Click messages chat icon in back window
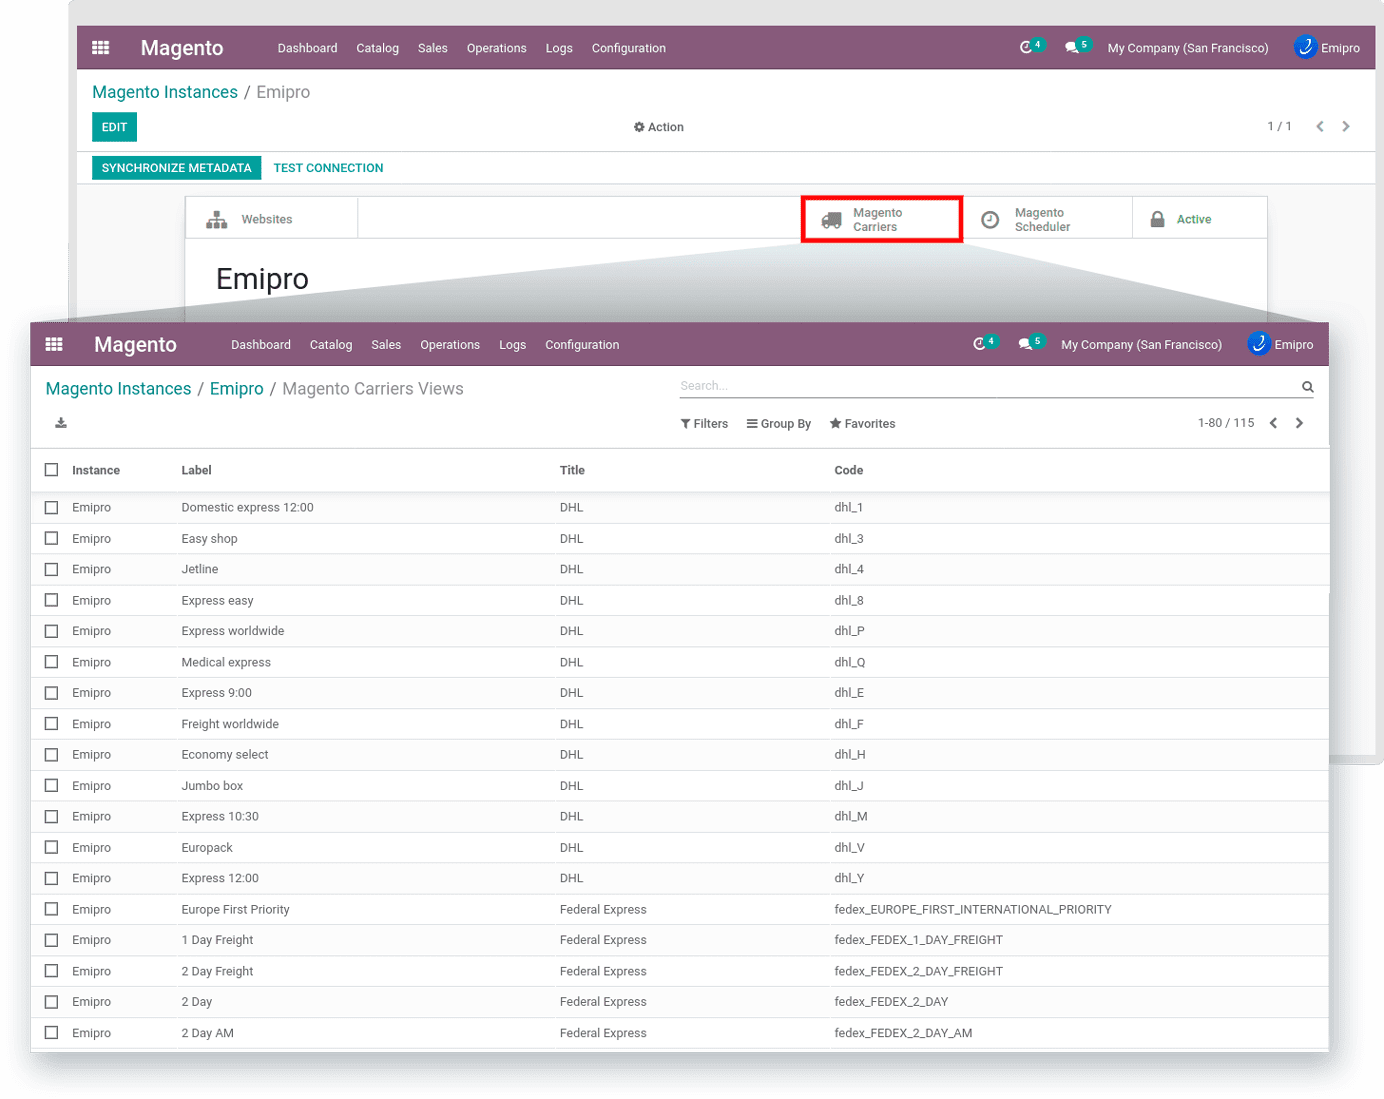The height and width of the screenshot is (1099, 1384). point(1072,47)
